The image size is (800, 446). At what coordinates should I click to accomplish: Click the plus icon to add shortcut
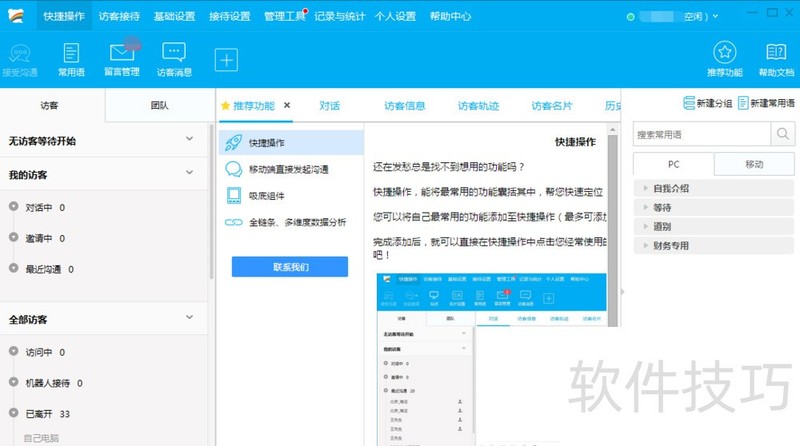coord(227,60)
